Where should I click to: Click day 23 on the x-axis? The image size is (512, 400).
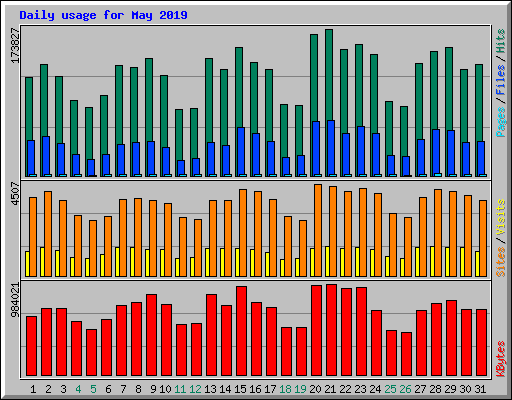point(360,389)
